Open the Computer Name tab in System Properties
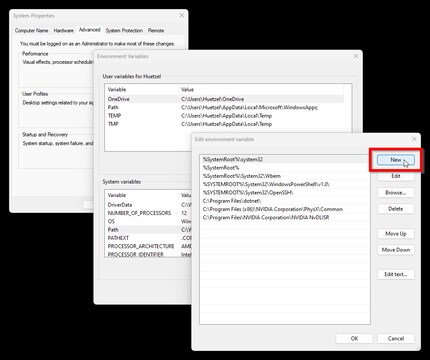This screenshot has width=430, height=360. [31, 30]
